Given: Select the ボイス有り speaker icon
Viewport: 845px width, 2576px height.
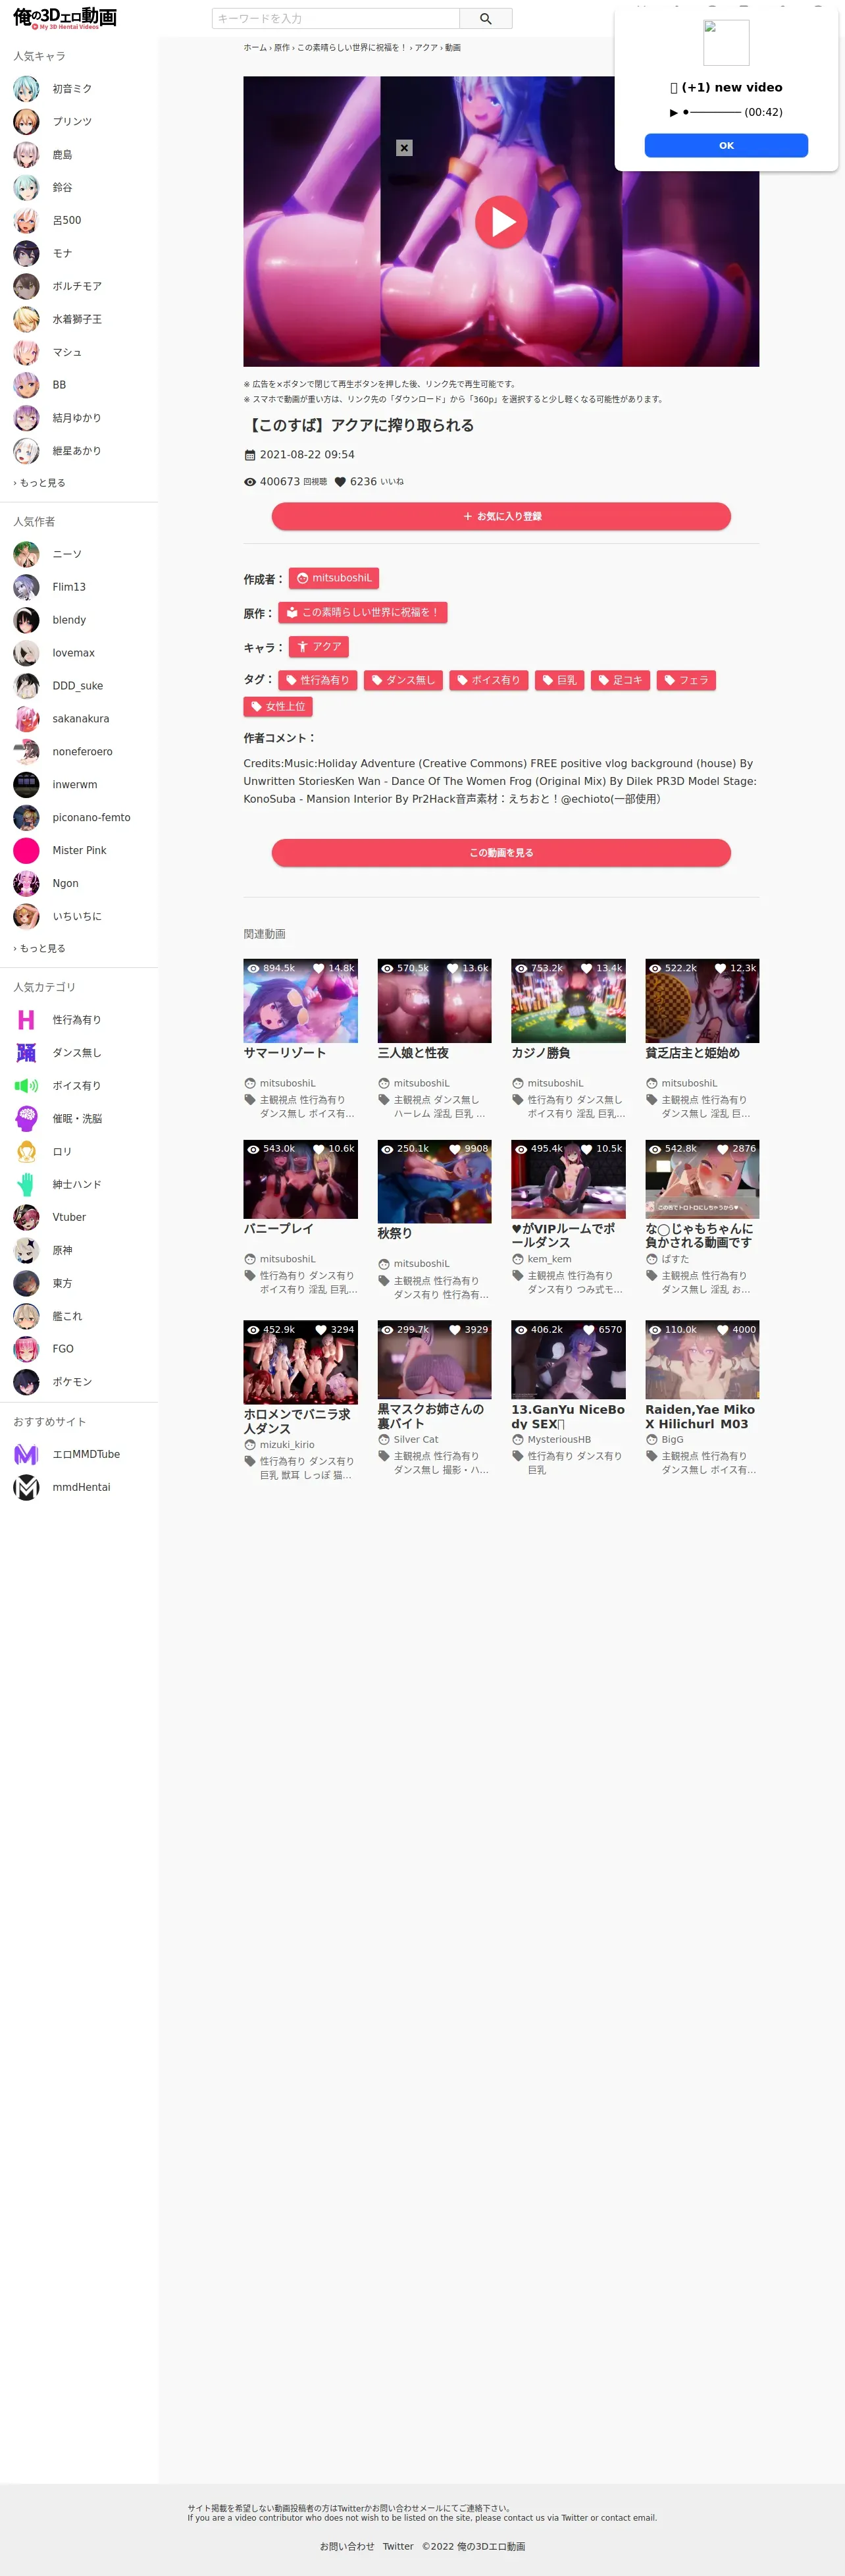Looking at the screenshot, I should [x=26, y=1086].
